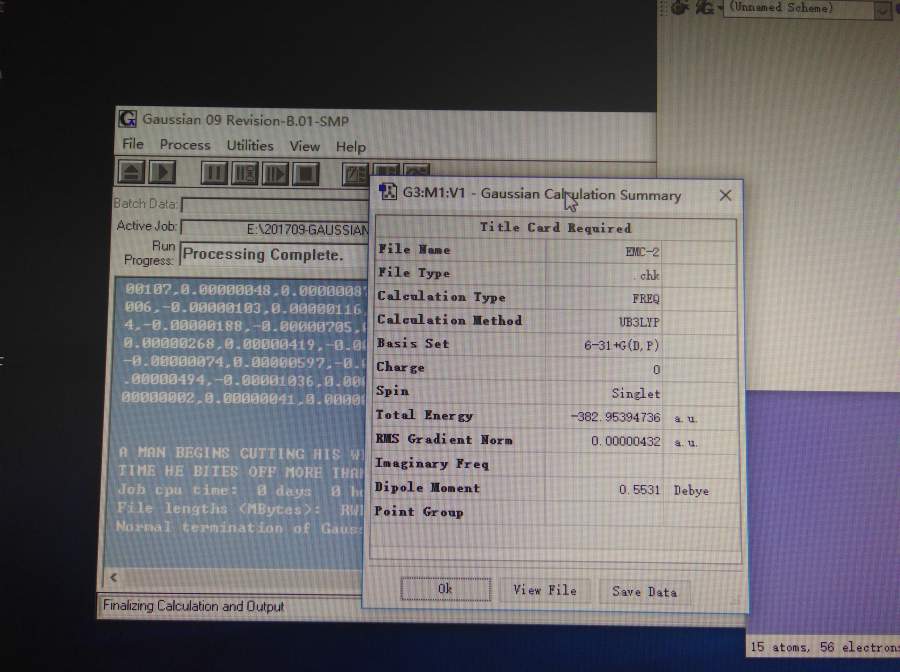Click the Dipole Moment value '0.5531'
900x672 pixels.
pyautogui.click(x=639, y=490)
